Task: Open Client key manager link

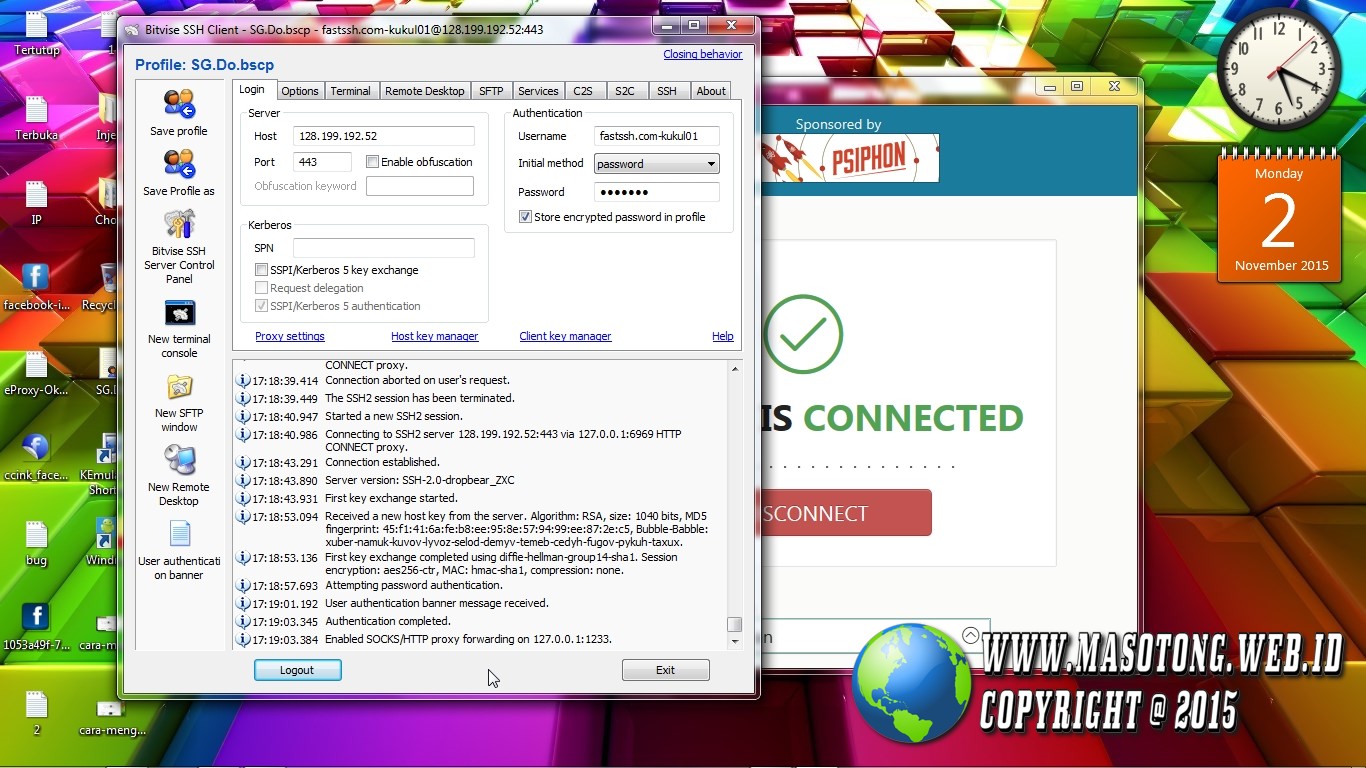Action: pos(565,336)
